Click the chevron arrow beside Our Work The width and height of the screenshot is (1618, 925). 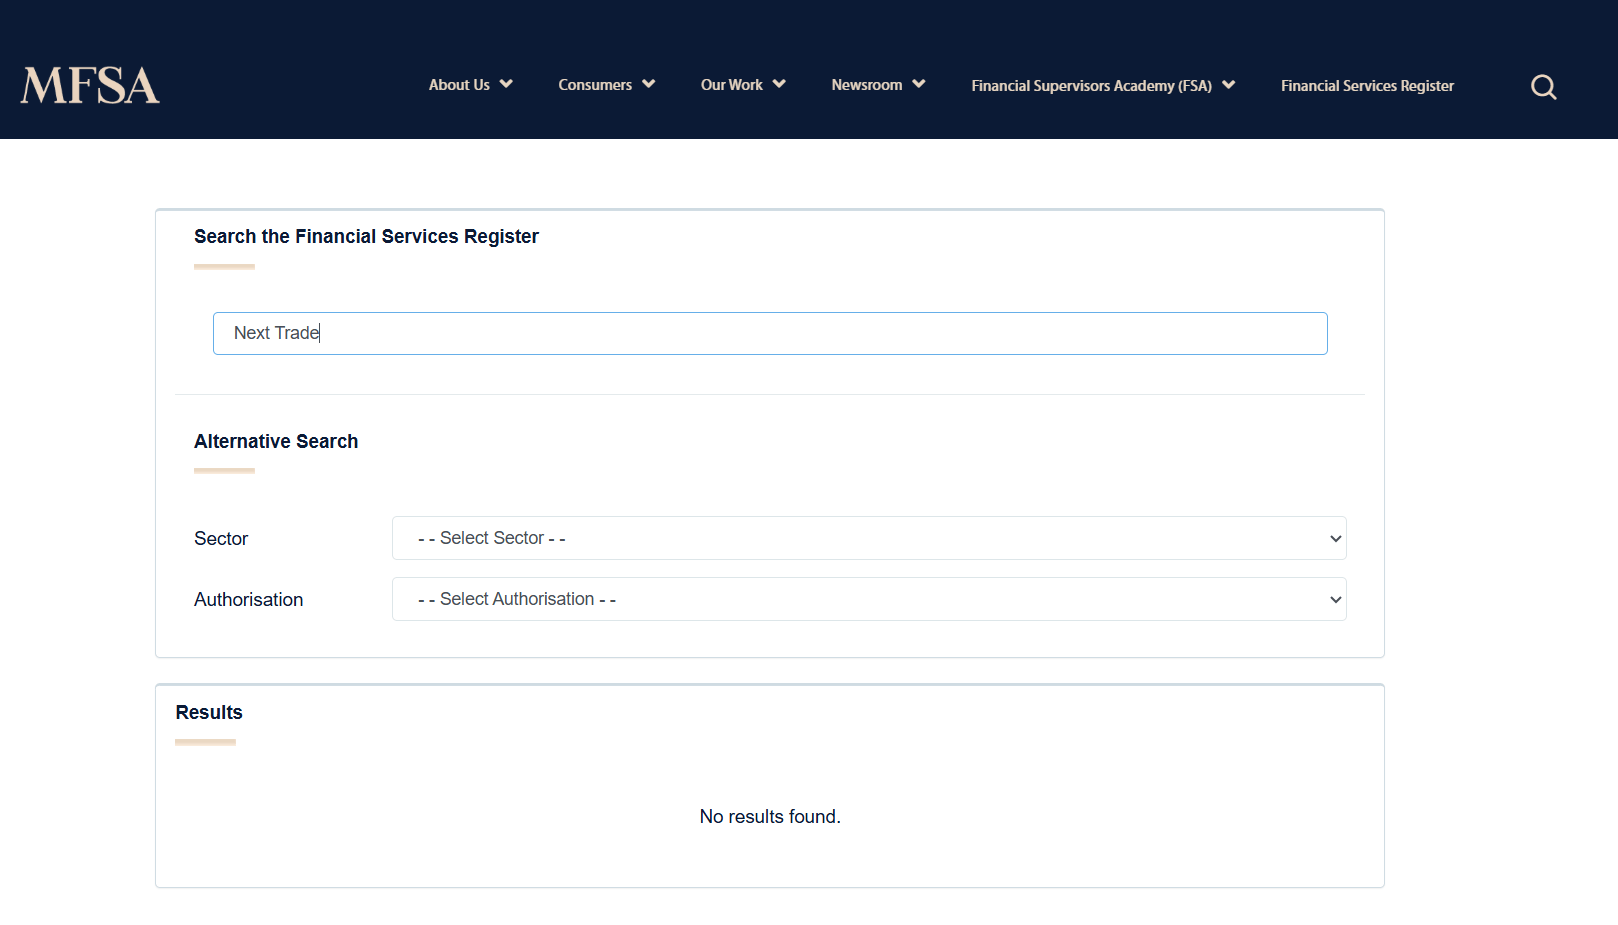[779, 84]
